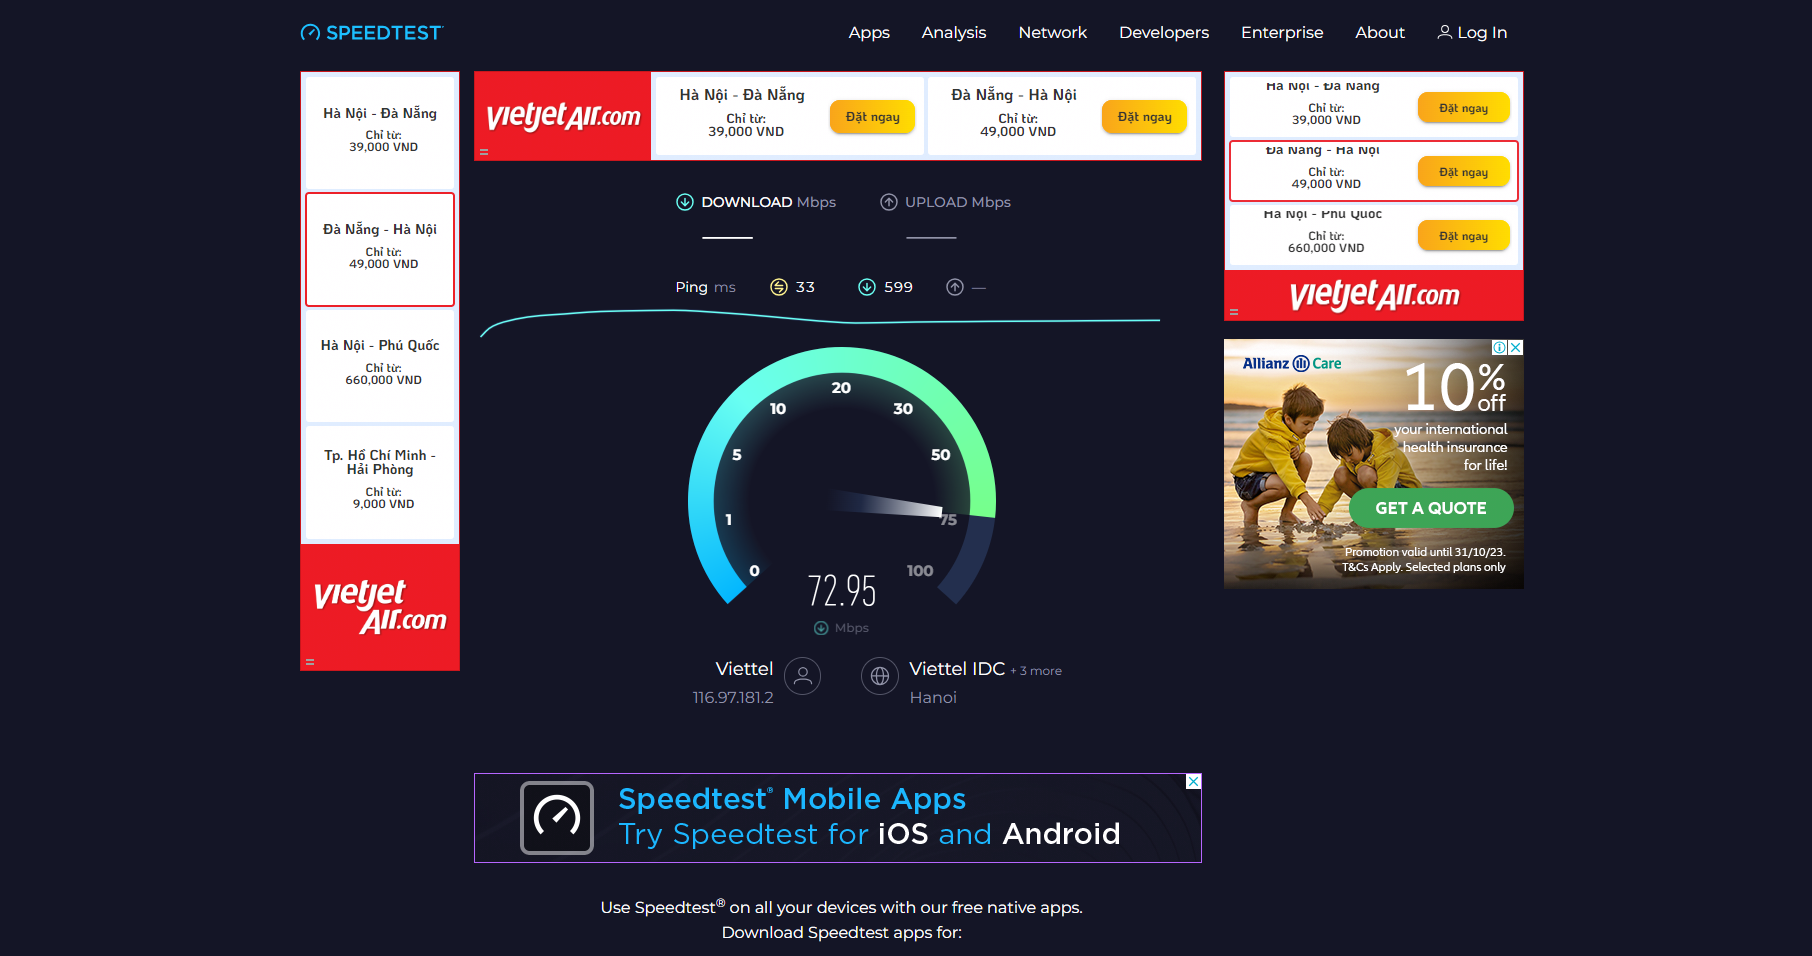Click the right ad menu handle icon
1812x956 pixels.
(x=1234, y=312)
